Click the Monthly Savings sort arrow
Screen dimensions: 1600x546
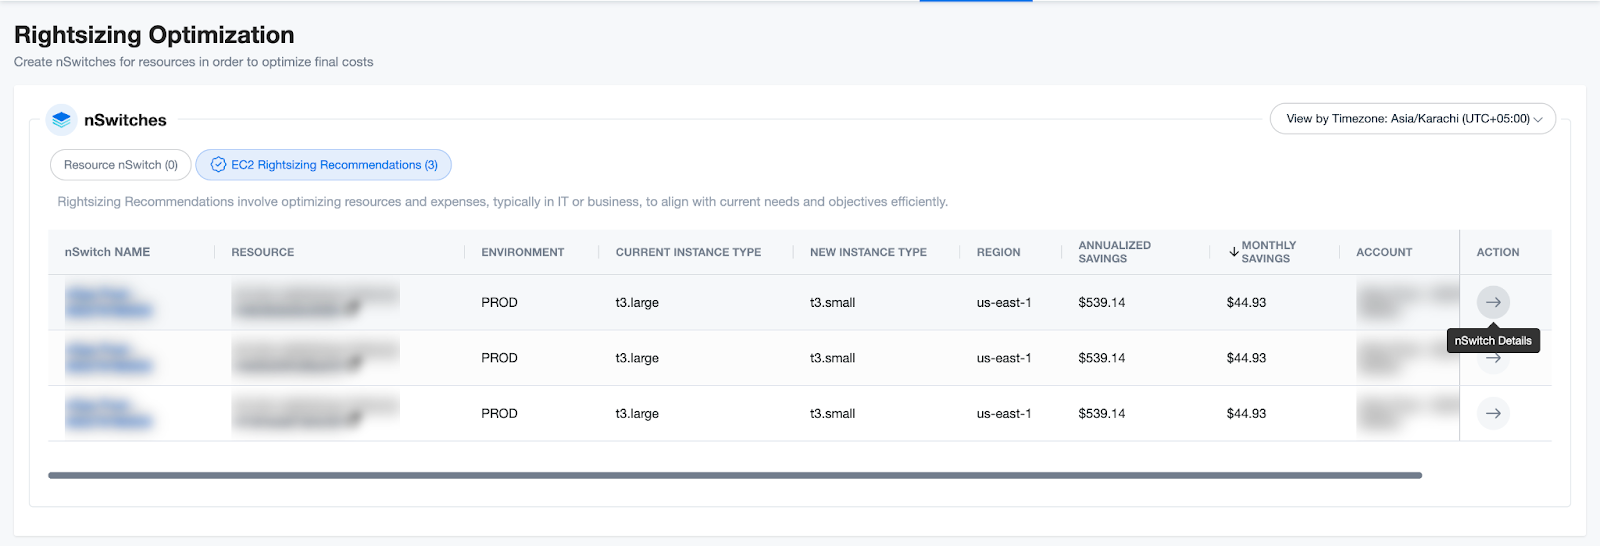1234,252
